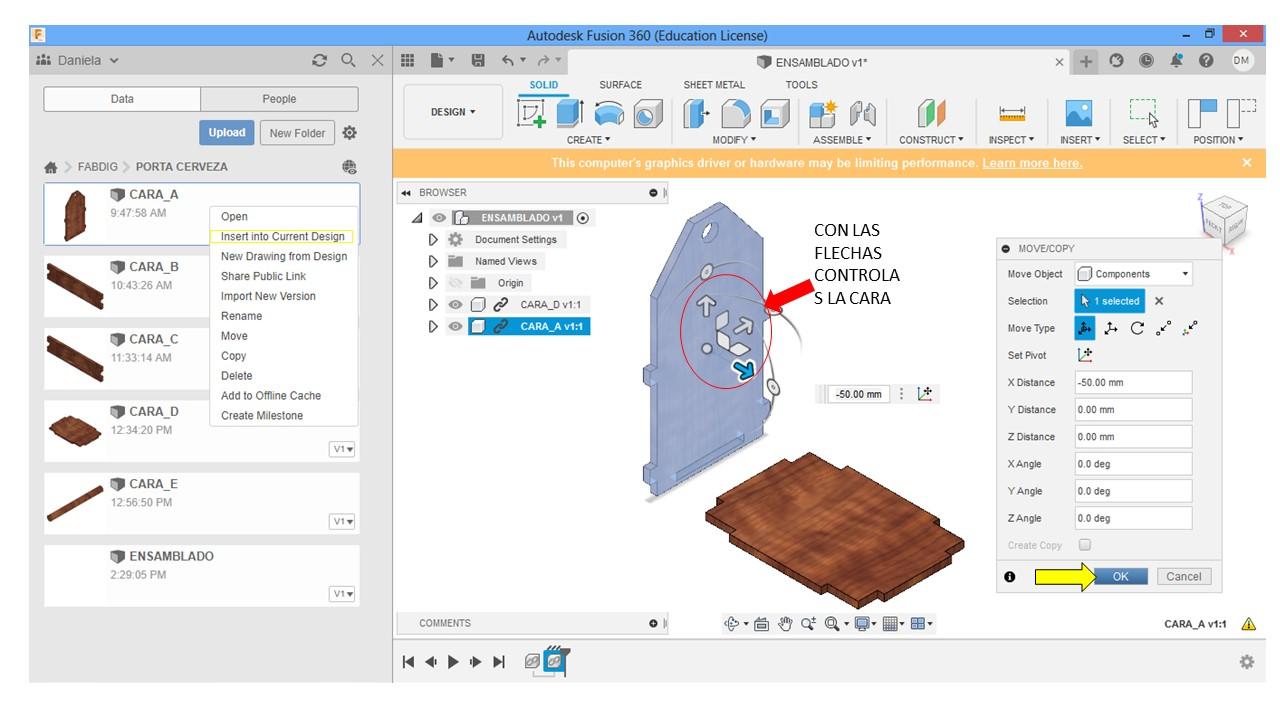Select the Press Pull tool
This screenshot has height=720, width=1280.
(x=696, y=114)
